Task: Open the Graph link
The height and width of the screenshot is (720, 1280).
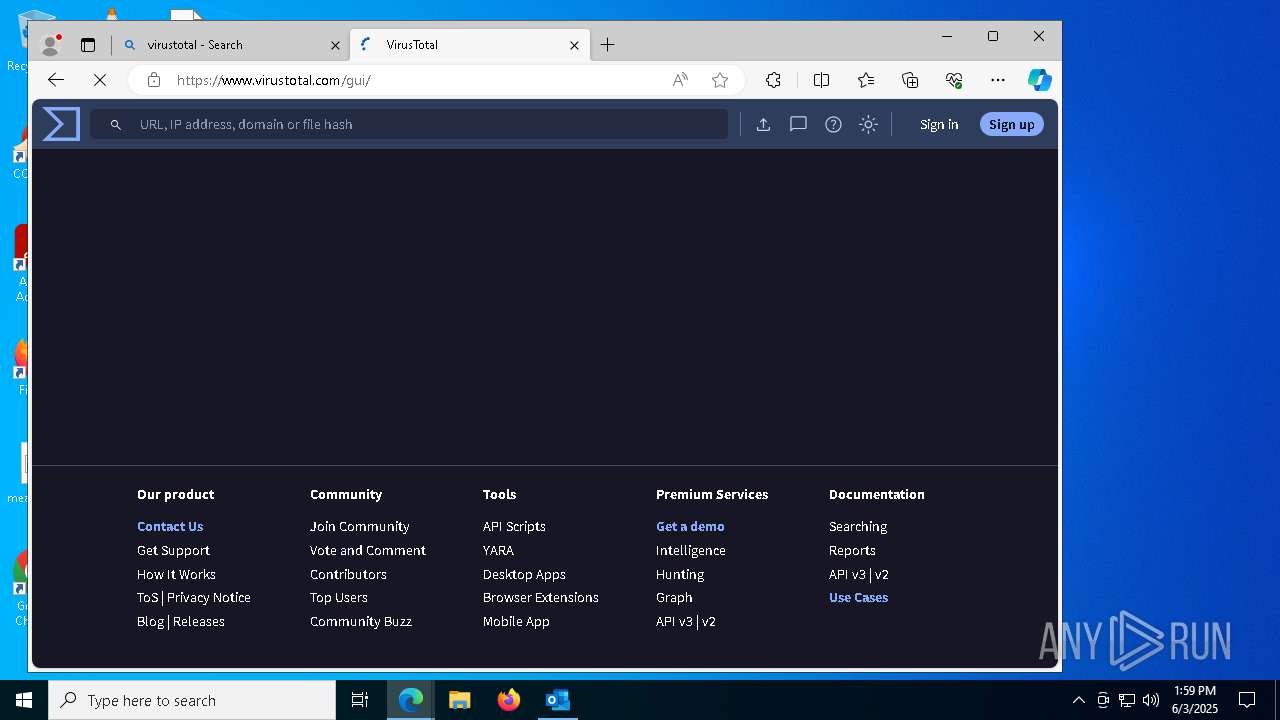Action: click(x=674, y=597)
